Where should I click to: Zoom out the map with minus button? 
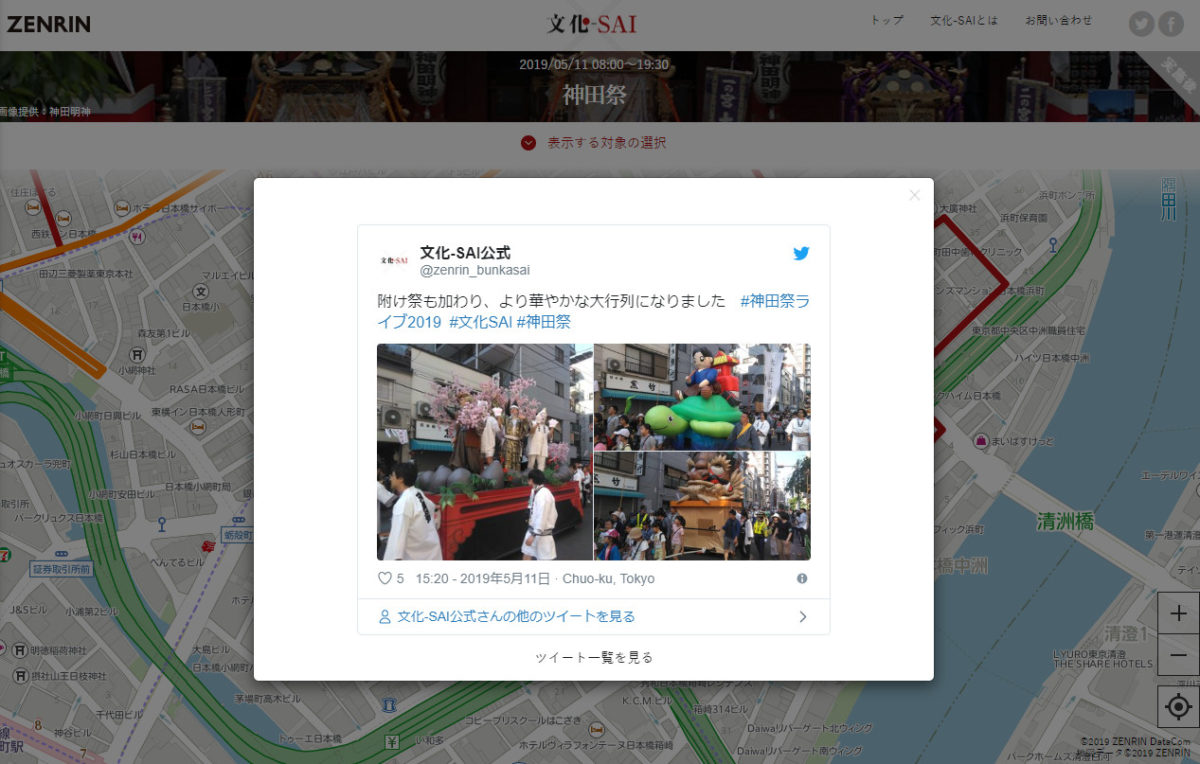[x=1178, y=655]
